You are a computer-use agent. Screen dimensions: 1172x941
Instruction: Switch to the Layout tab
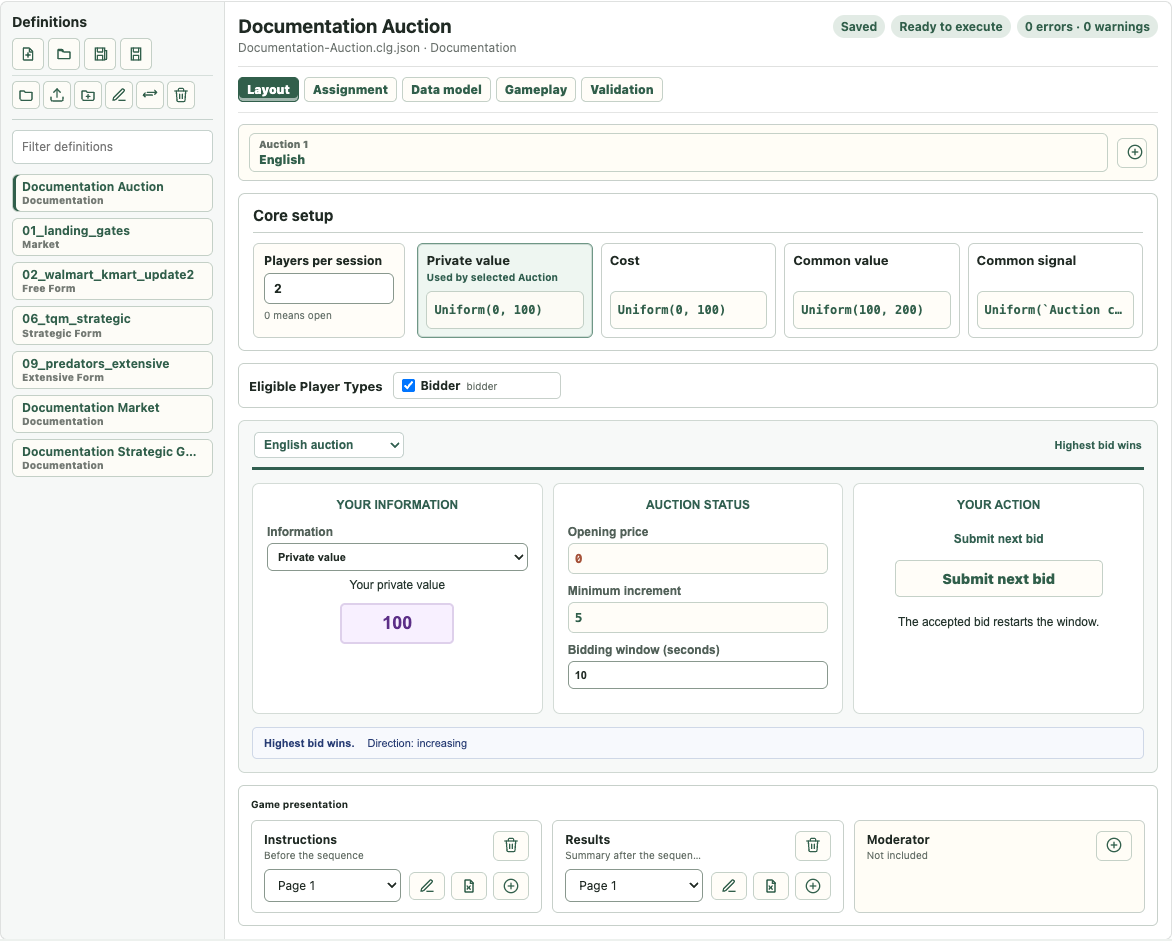pos(268,90)
